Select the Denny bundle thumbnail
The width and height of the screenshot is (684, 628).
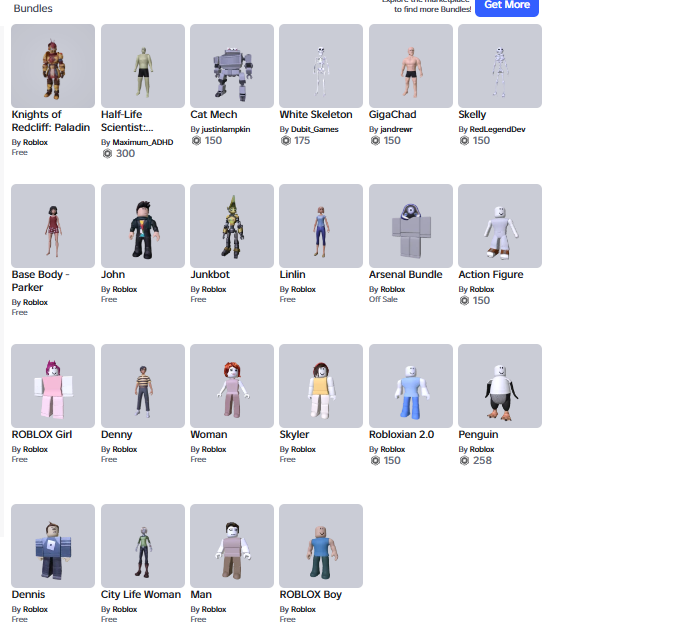[143, 386]
